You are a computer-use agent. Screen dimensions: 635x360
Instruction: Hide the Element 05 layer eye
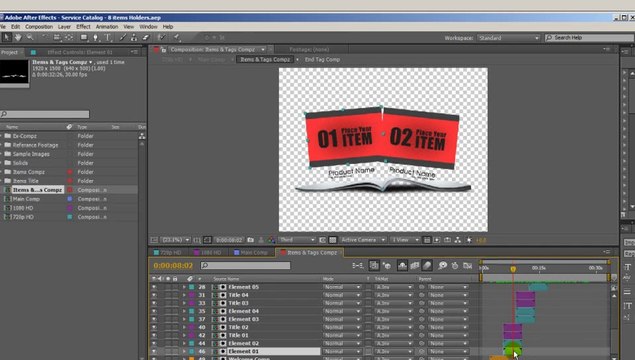[154, 287]
